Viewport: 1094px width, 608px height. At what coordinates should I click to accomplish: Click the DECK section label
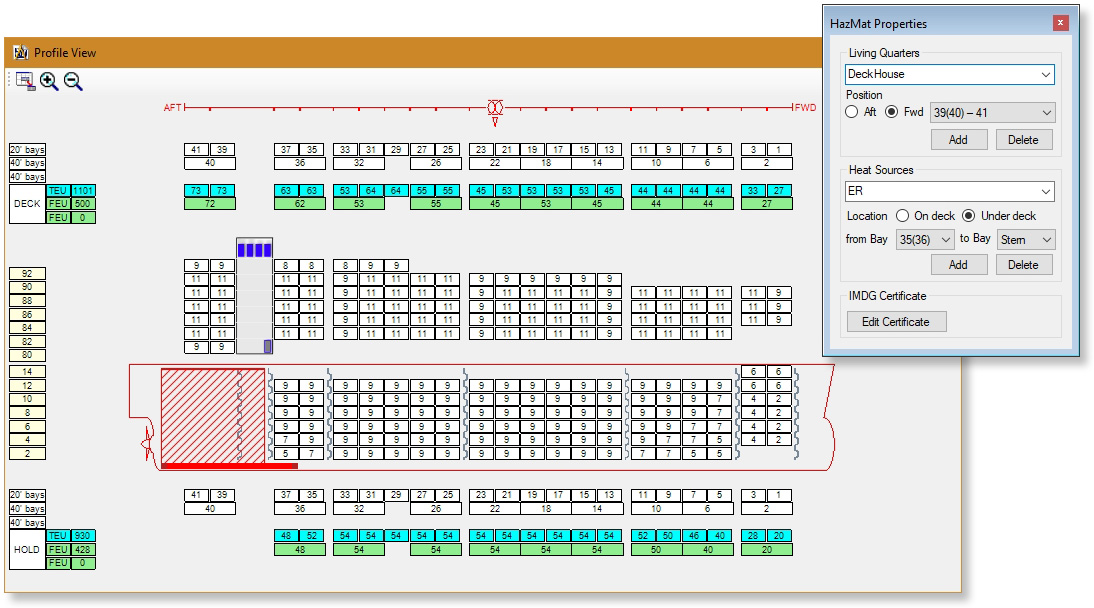click(27, 204)
